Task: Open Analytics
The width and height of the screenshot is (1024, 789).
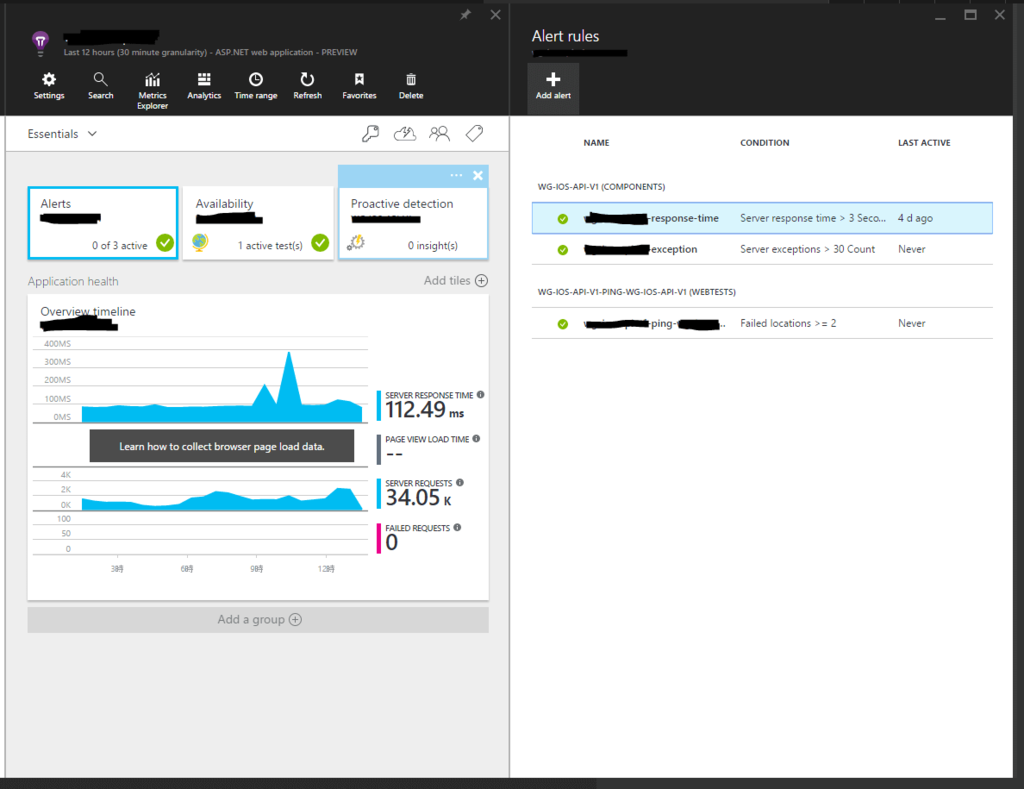Action: [x=204, y=86]
